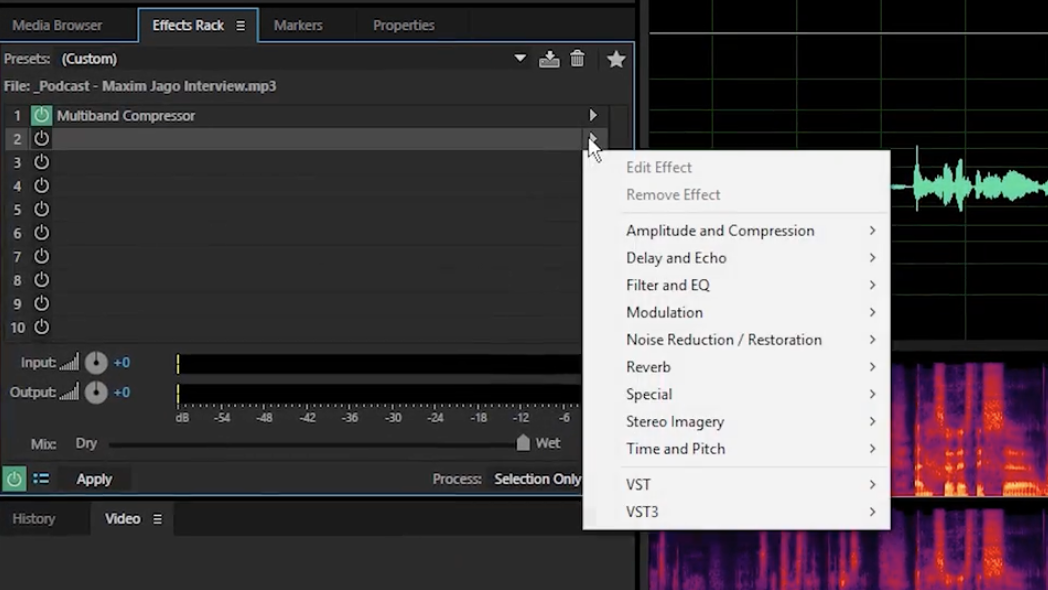The width and height of the screenshot is (1048, 590).
Task: Click the favorites star icon
Action: tap(616, 59)
